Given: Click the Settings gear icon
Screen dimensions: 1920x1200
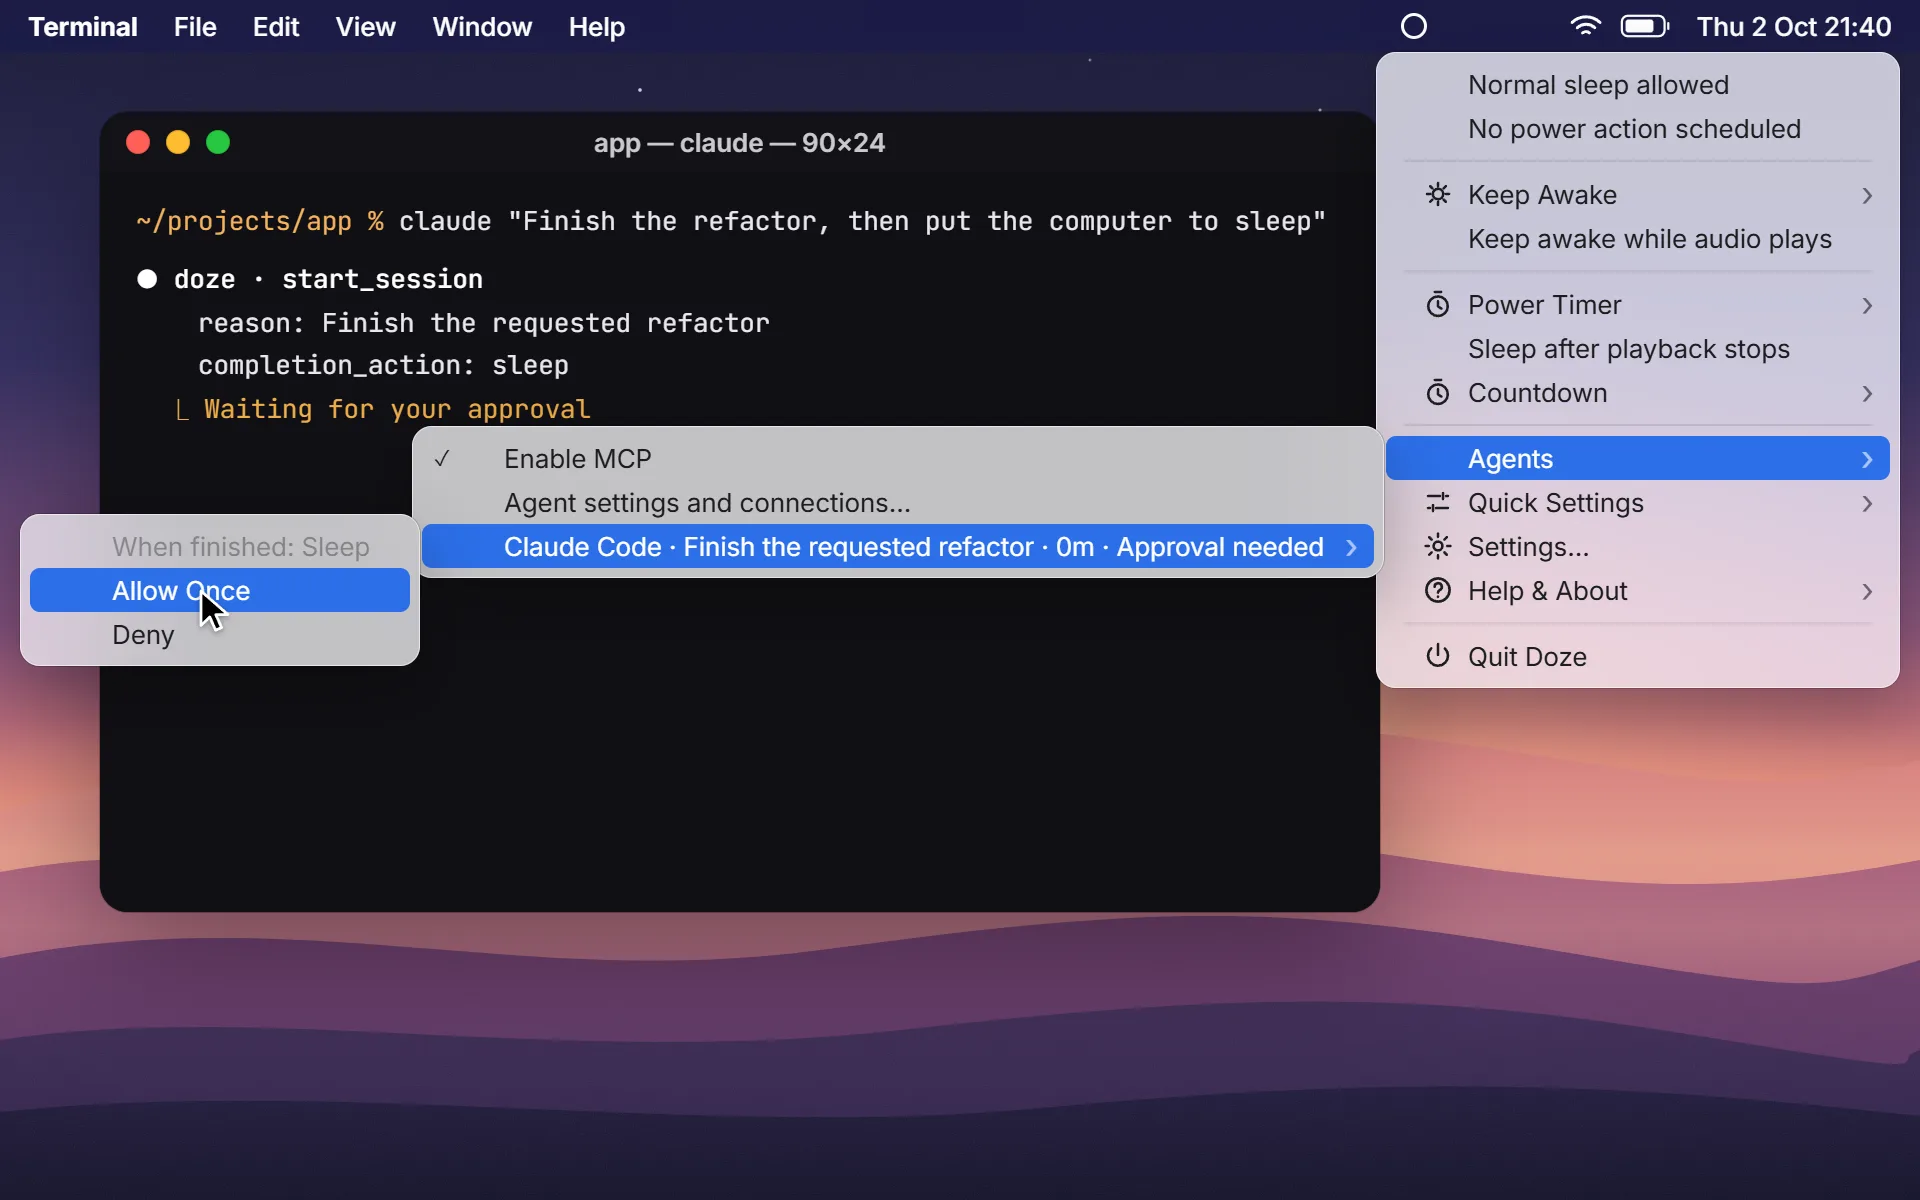Looking at the screenshot, I should [1437, 547].
